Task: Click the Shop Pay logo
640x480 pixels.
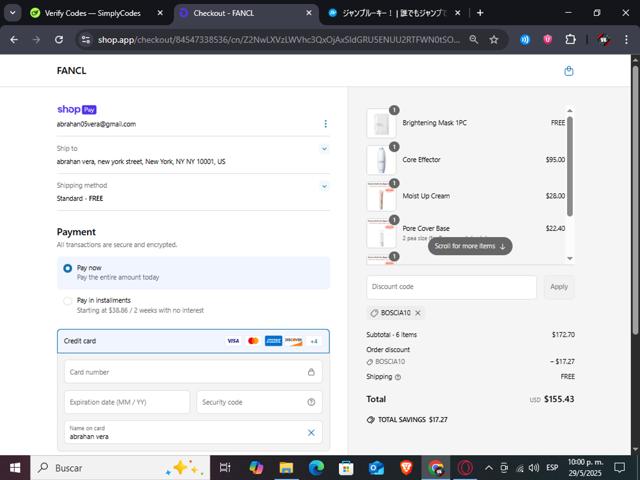Action: [x=77, y=109]
